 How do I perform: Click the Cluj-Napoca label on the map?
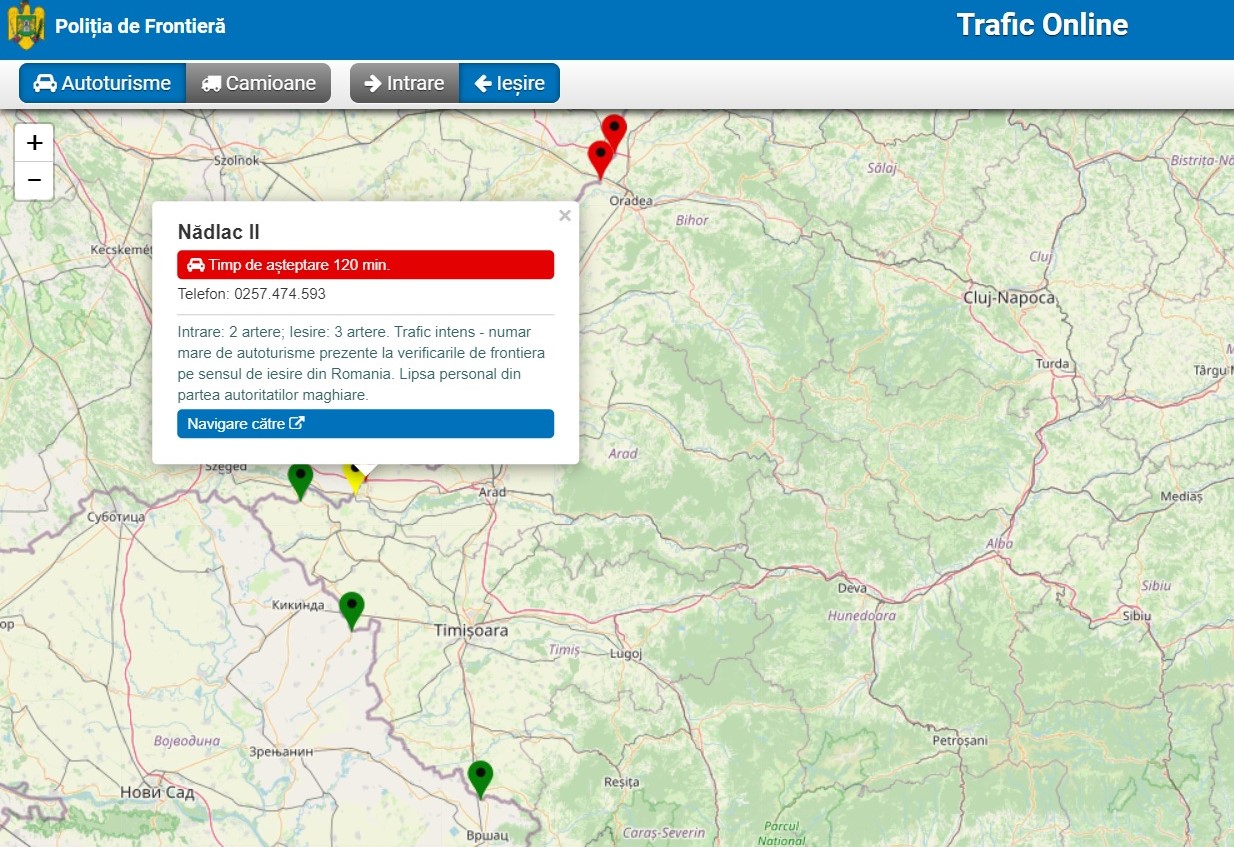[x=1008, y=298]
